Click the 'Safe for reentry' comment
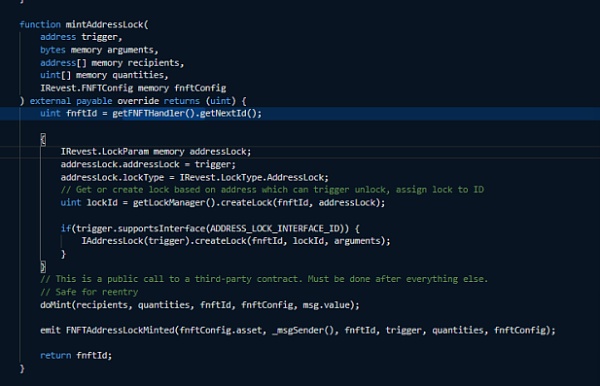This screenshot has height=386, width=600. point(89,292)
